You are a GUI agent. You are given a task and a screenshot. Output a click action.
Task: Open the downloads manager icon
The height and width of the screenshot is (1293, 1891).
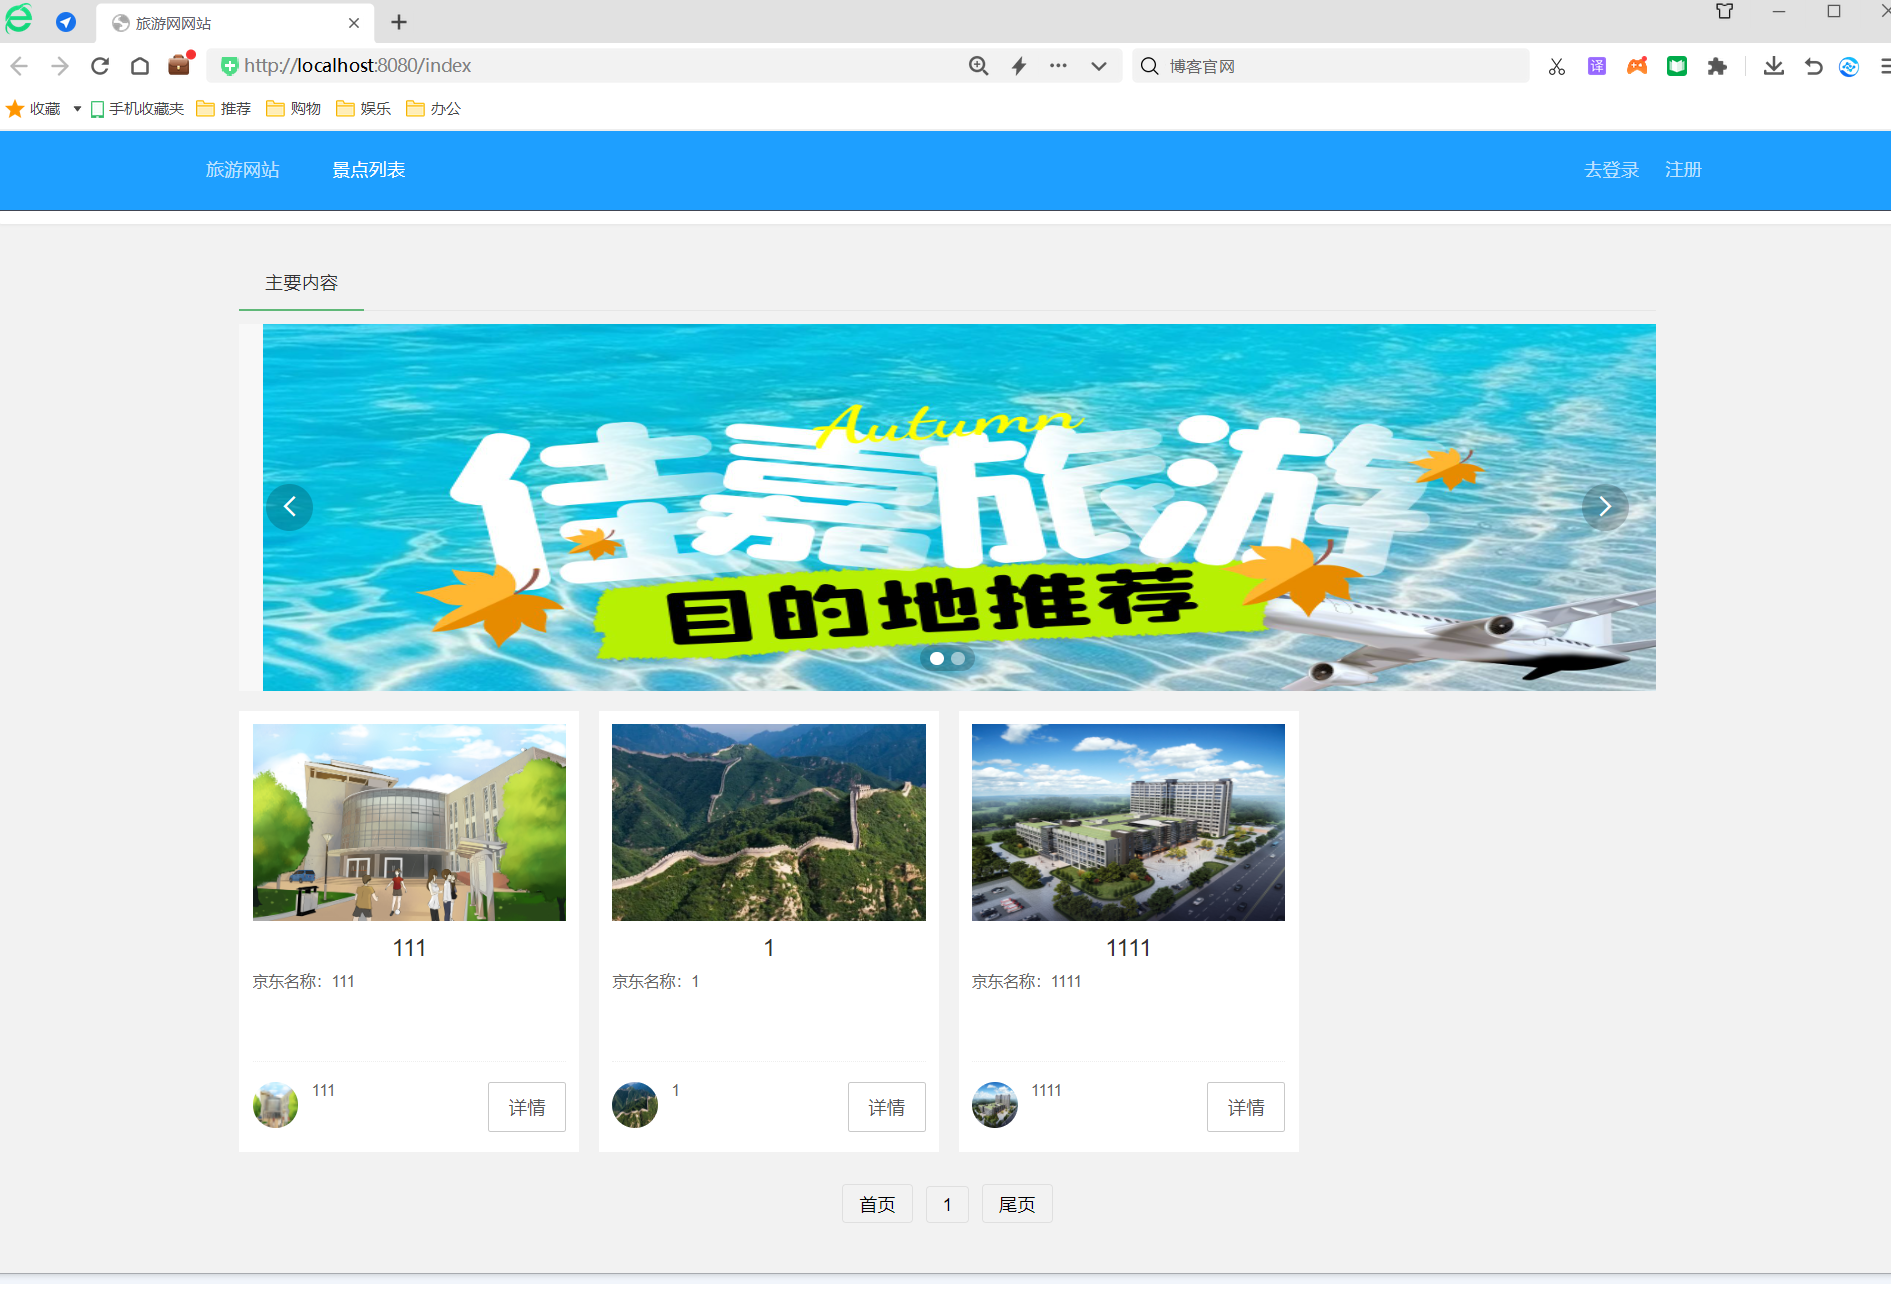(1774, 66)
